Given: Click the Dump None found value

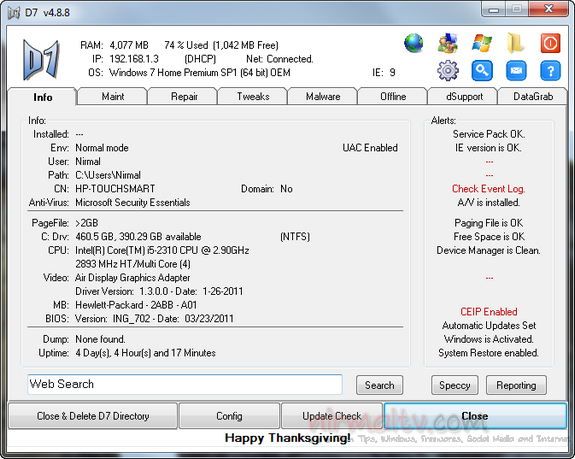Looking at the screenshot, I should click(100, 339).
